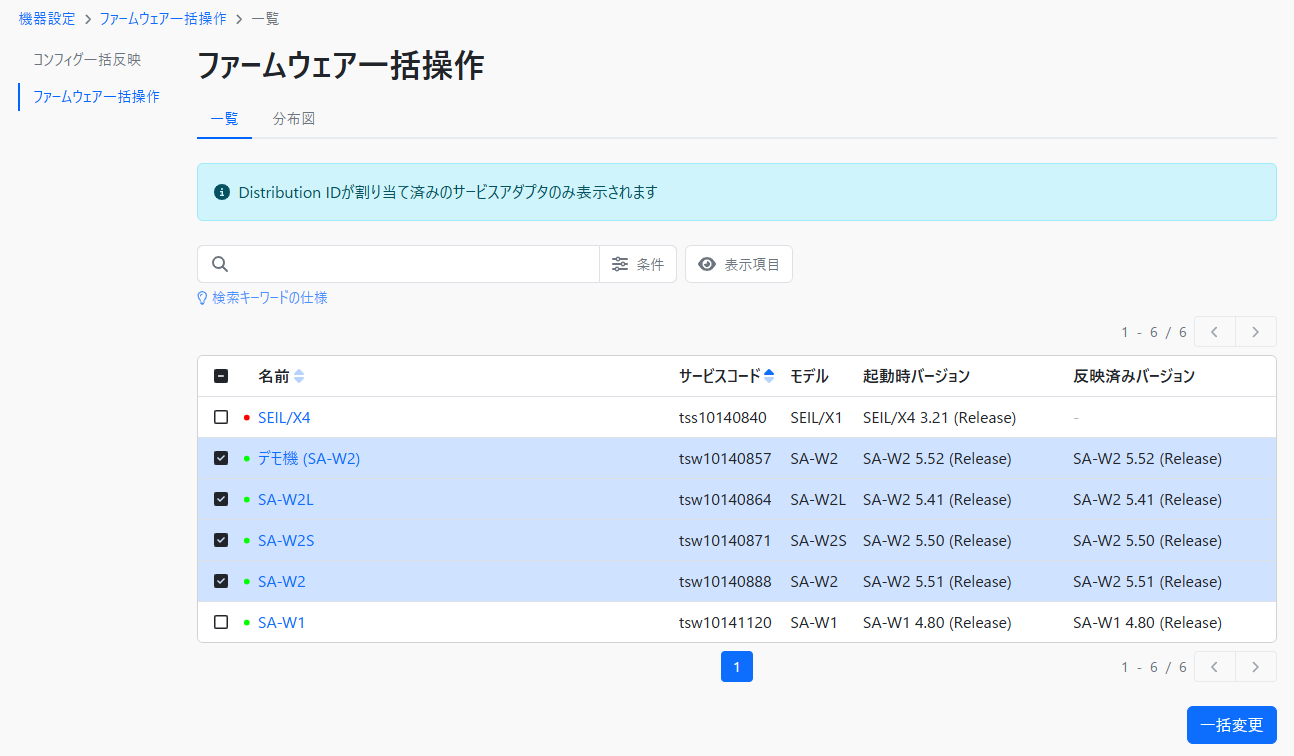
Task: Click service code tsw10140864
Action: 725,499
